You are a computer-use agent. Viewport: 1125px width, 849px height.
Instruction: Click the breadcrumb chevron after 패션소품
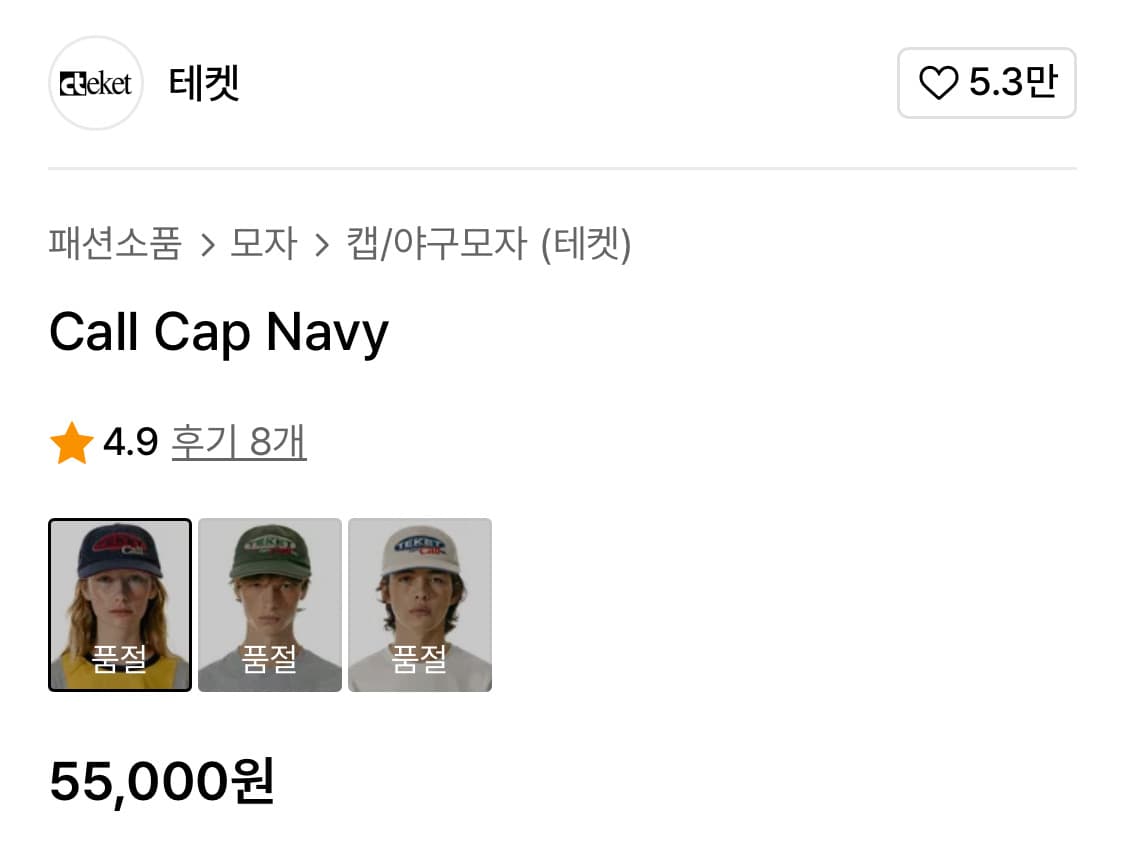click(x=206, y=243)
